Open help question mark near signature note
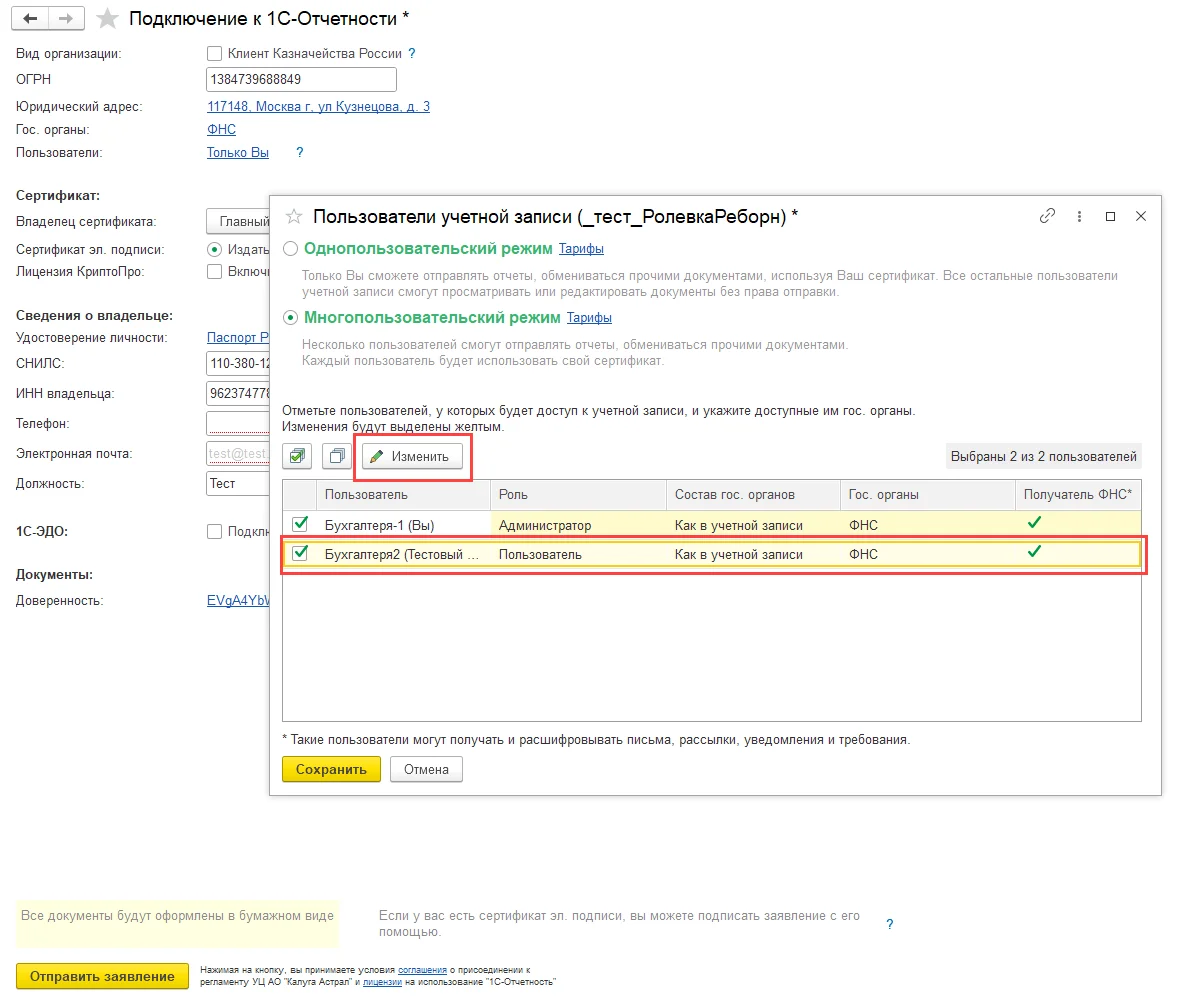 click(x=890, y=924)
